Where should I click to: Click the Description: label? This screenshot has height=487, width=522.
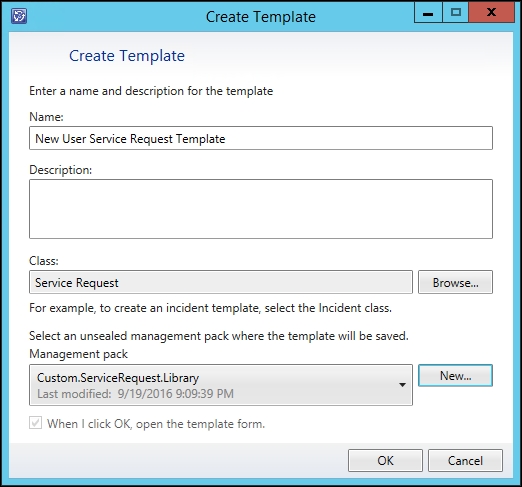[61, 170]
